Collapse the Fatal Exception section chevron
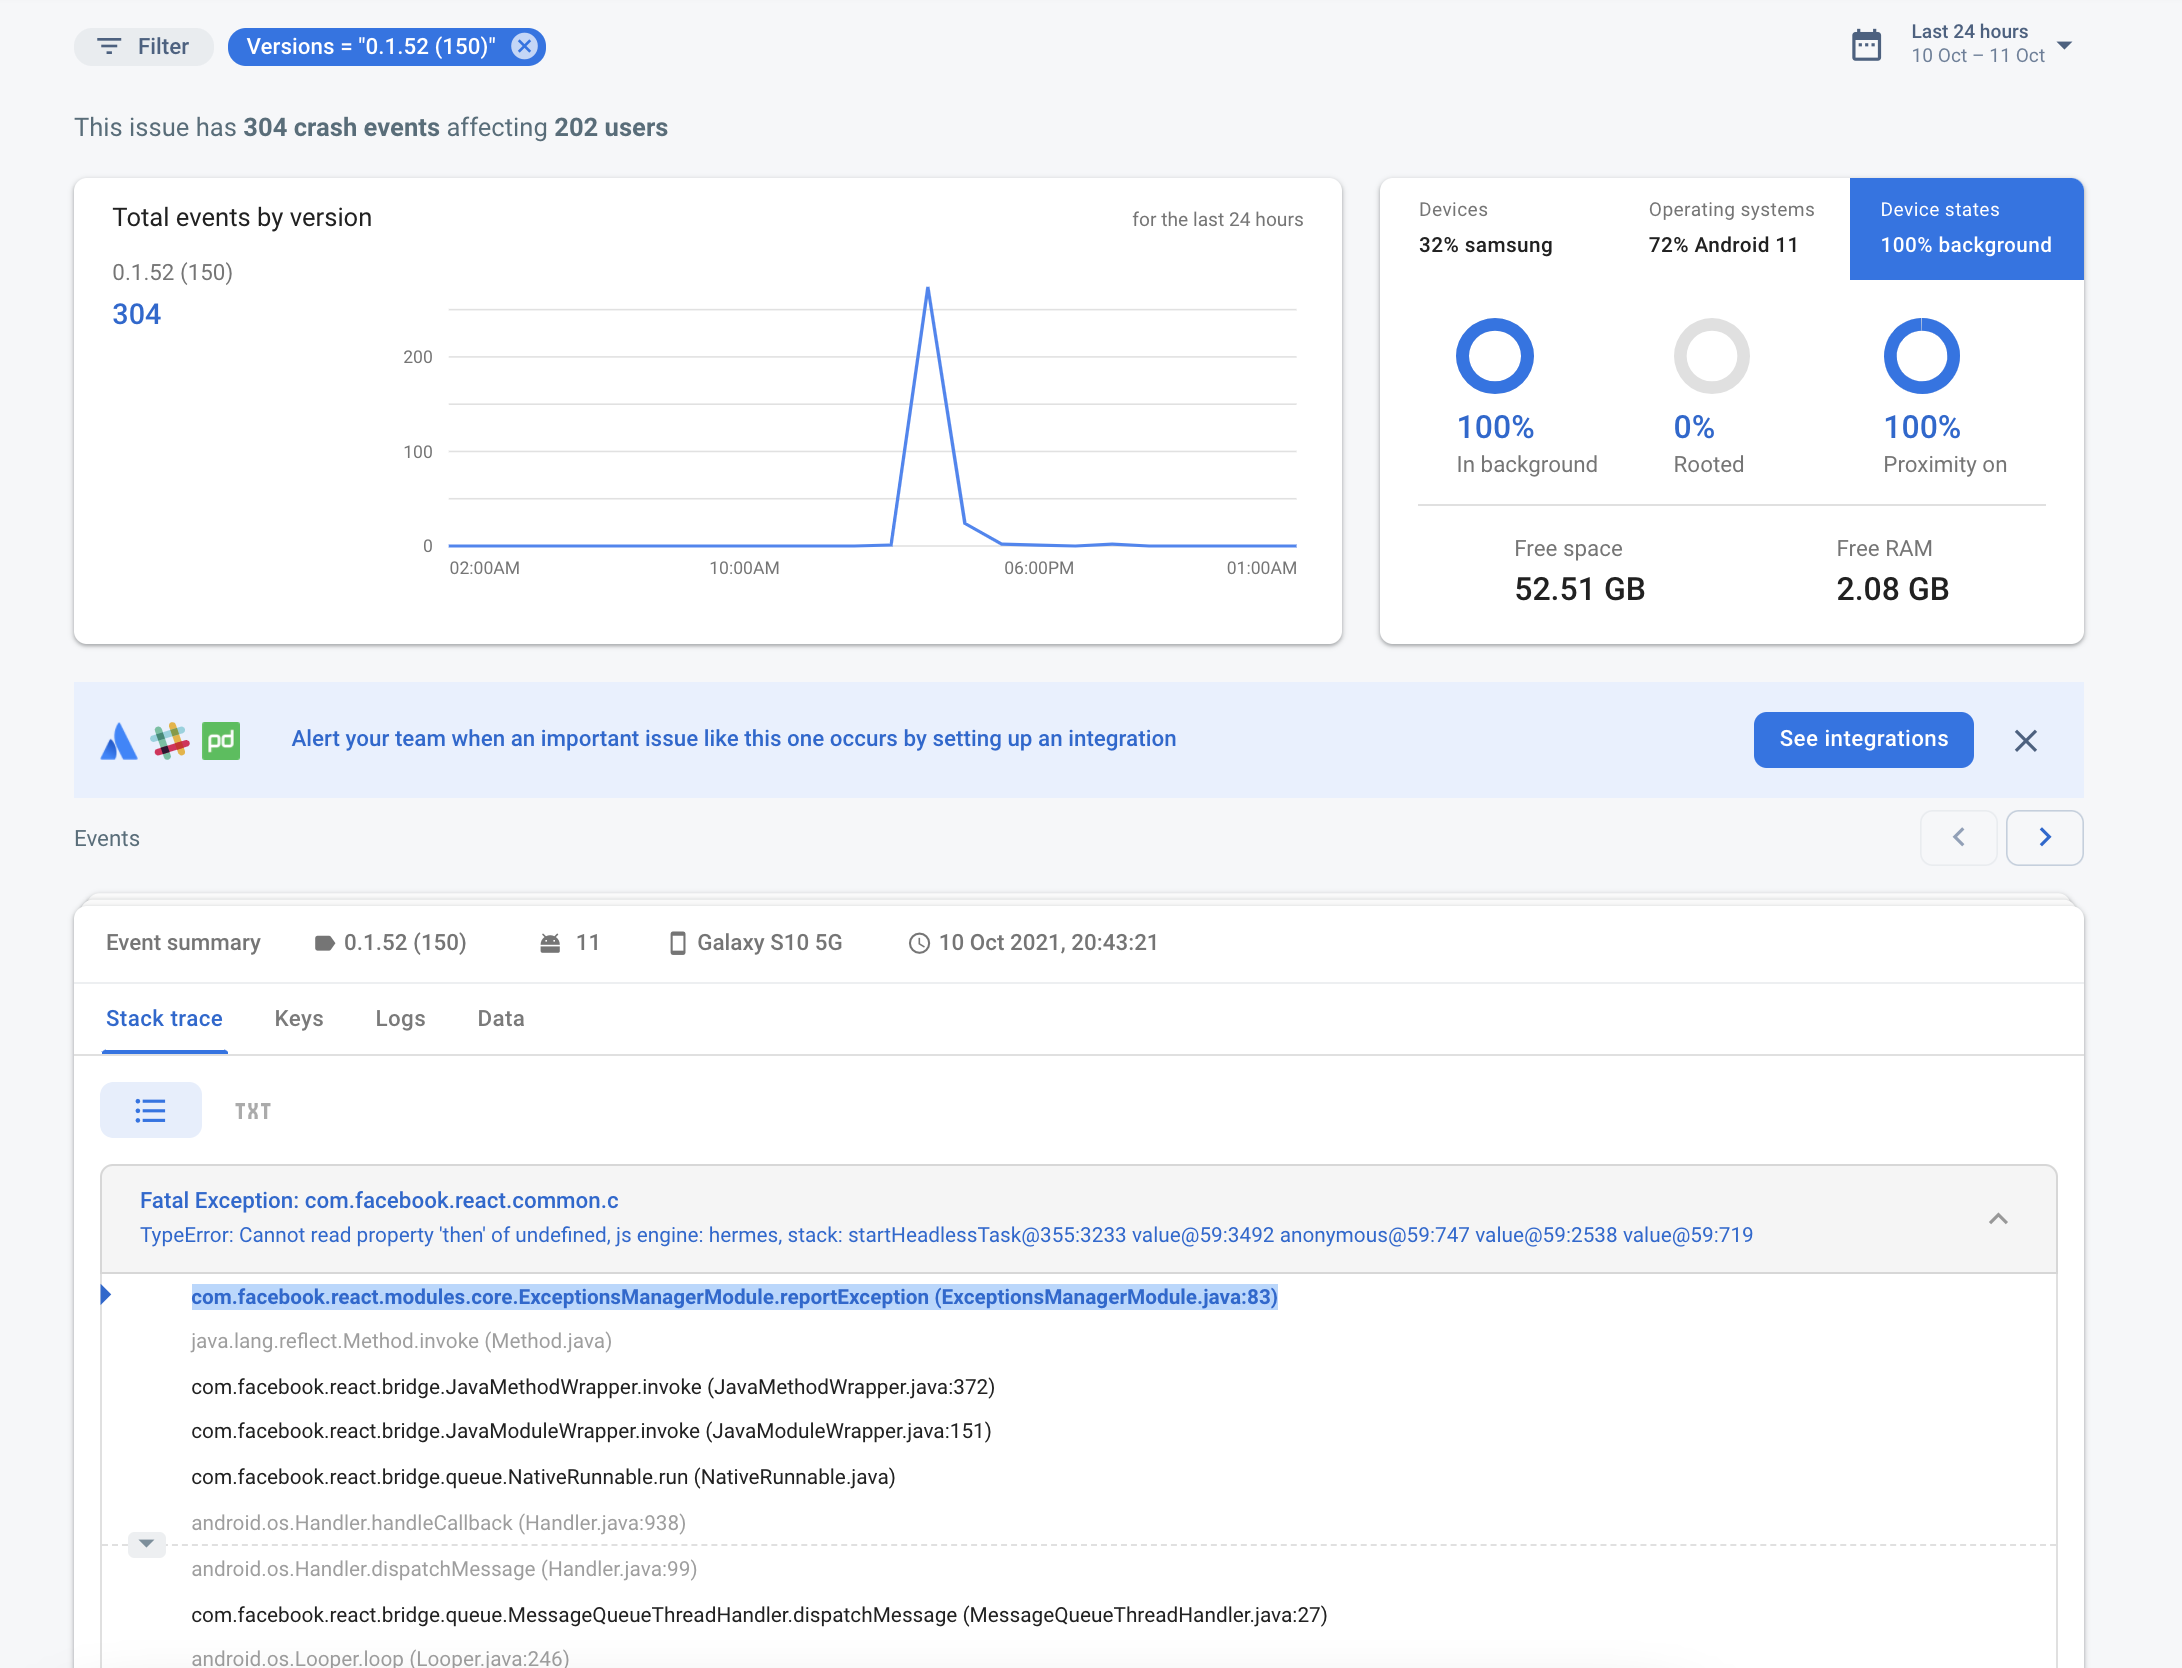Viewport: 2182px width, 1668px height. click(1998, 1218)
